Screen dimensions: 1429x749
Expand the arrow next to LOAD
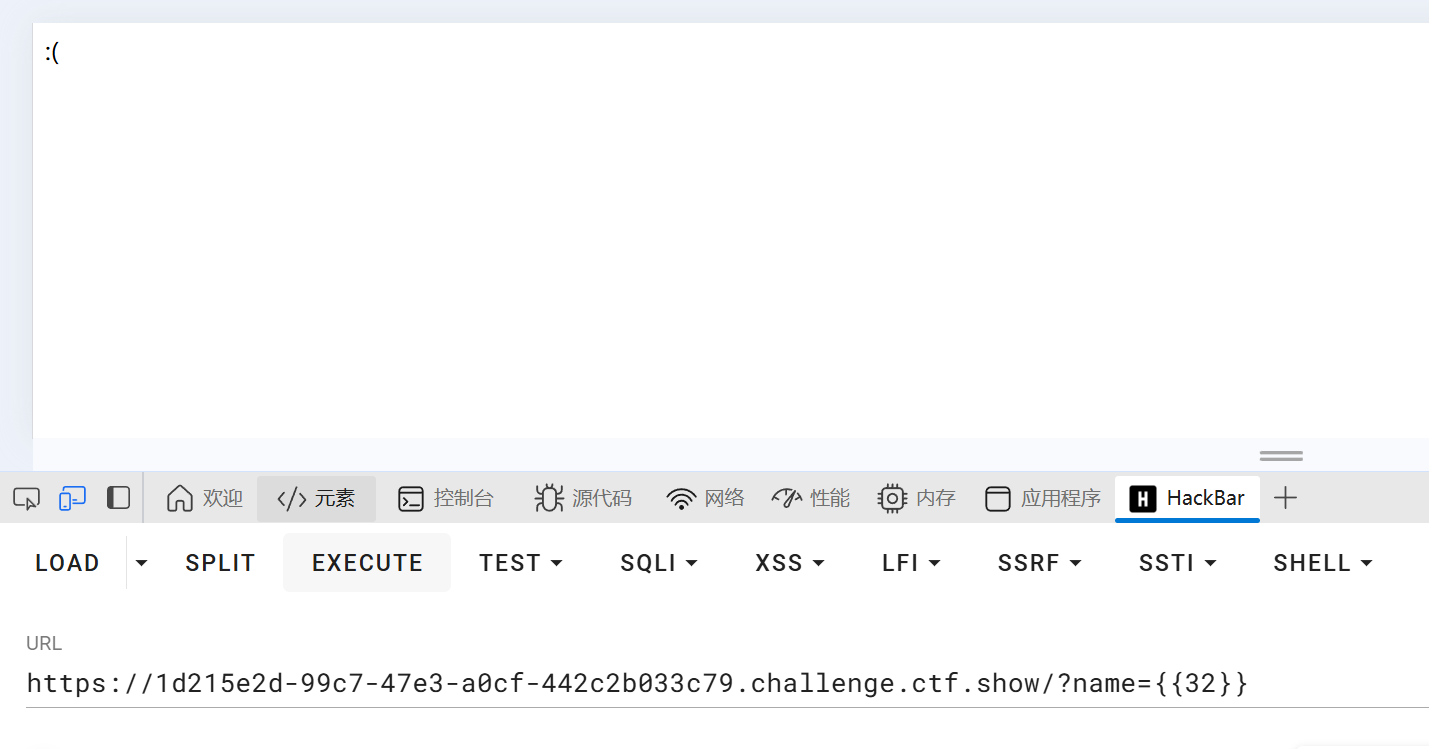coord(141,563)
